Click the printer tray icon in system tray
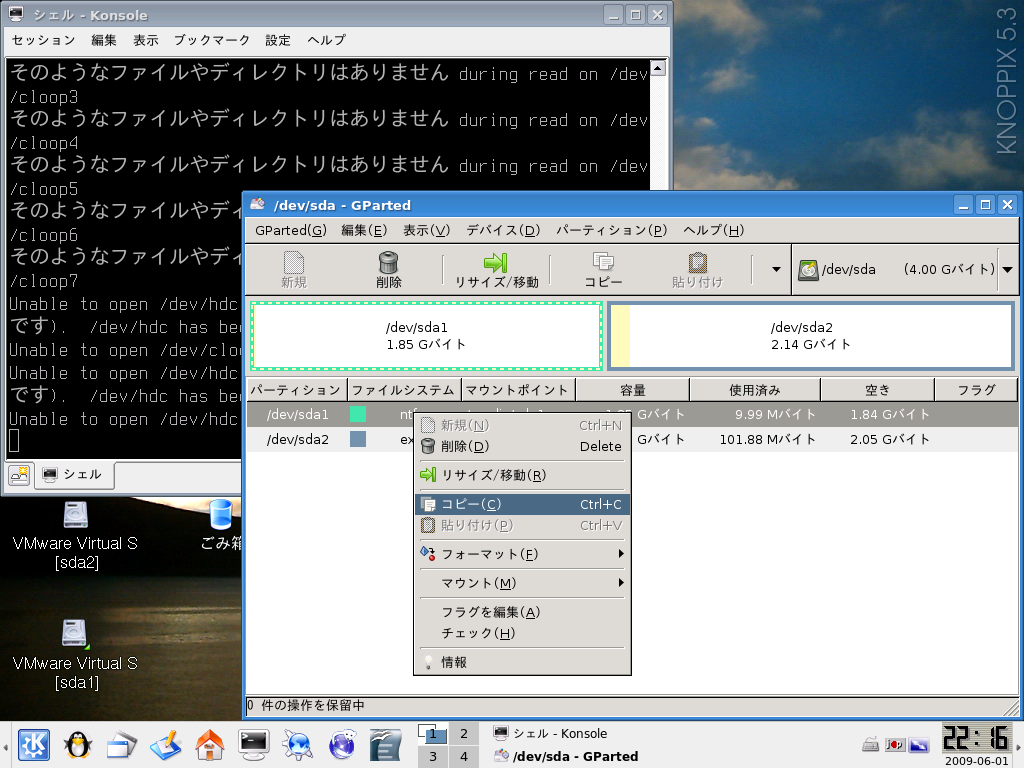Image resolution: width=1024 pixels, height=768 pixels. 871,744
